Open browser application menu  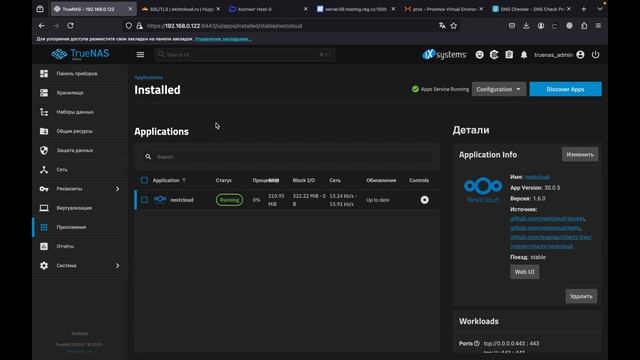point(598,26)
